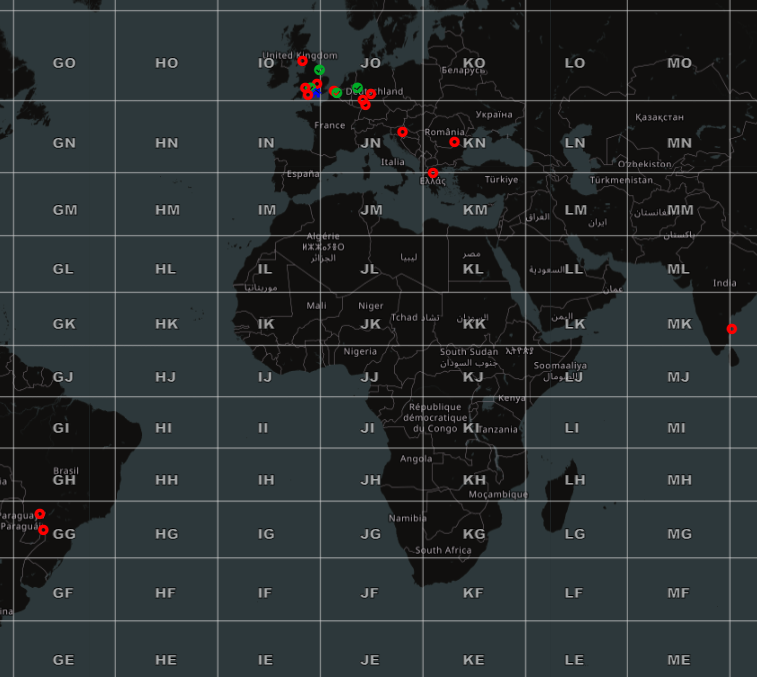Click green check marker left of Deutschland text
The width and height of the screenshot is (757, 677).
[337, 93]
